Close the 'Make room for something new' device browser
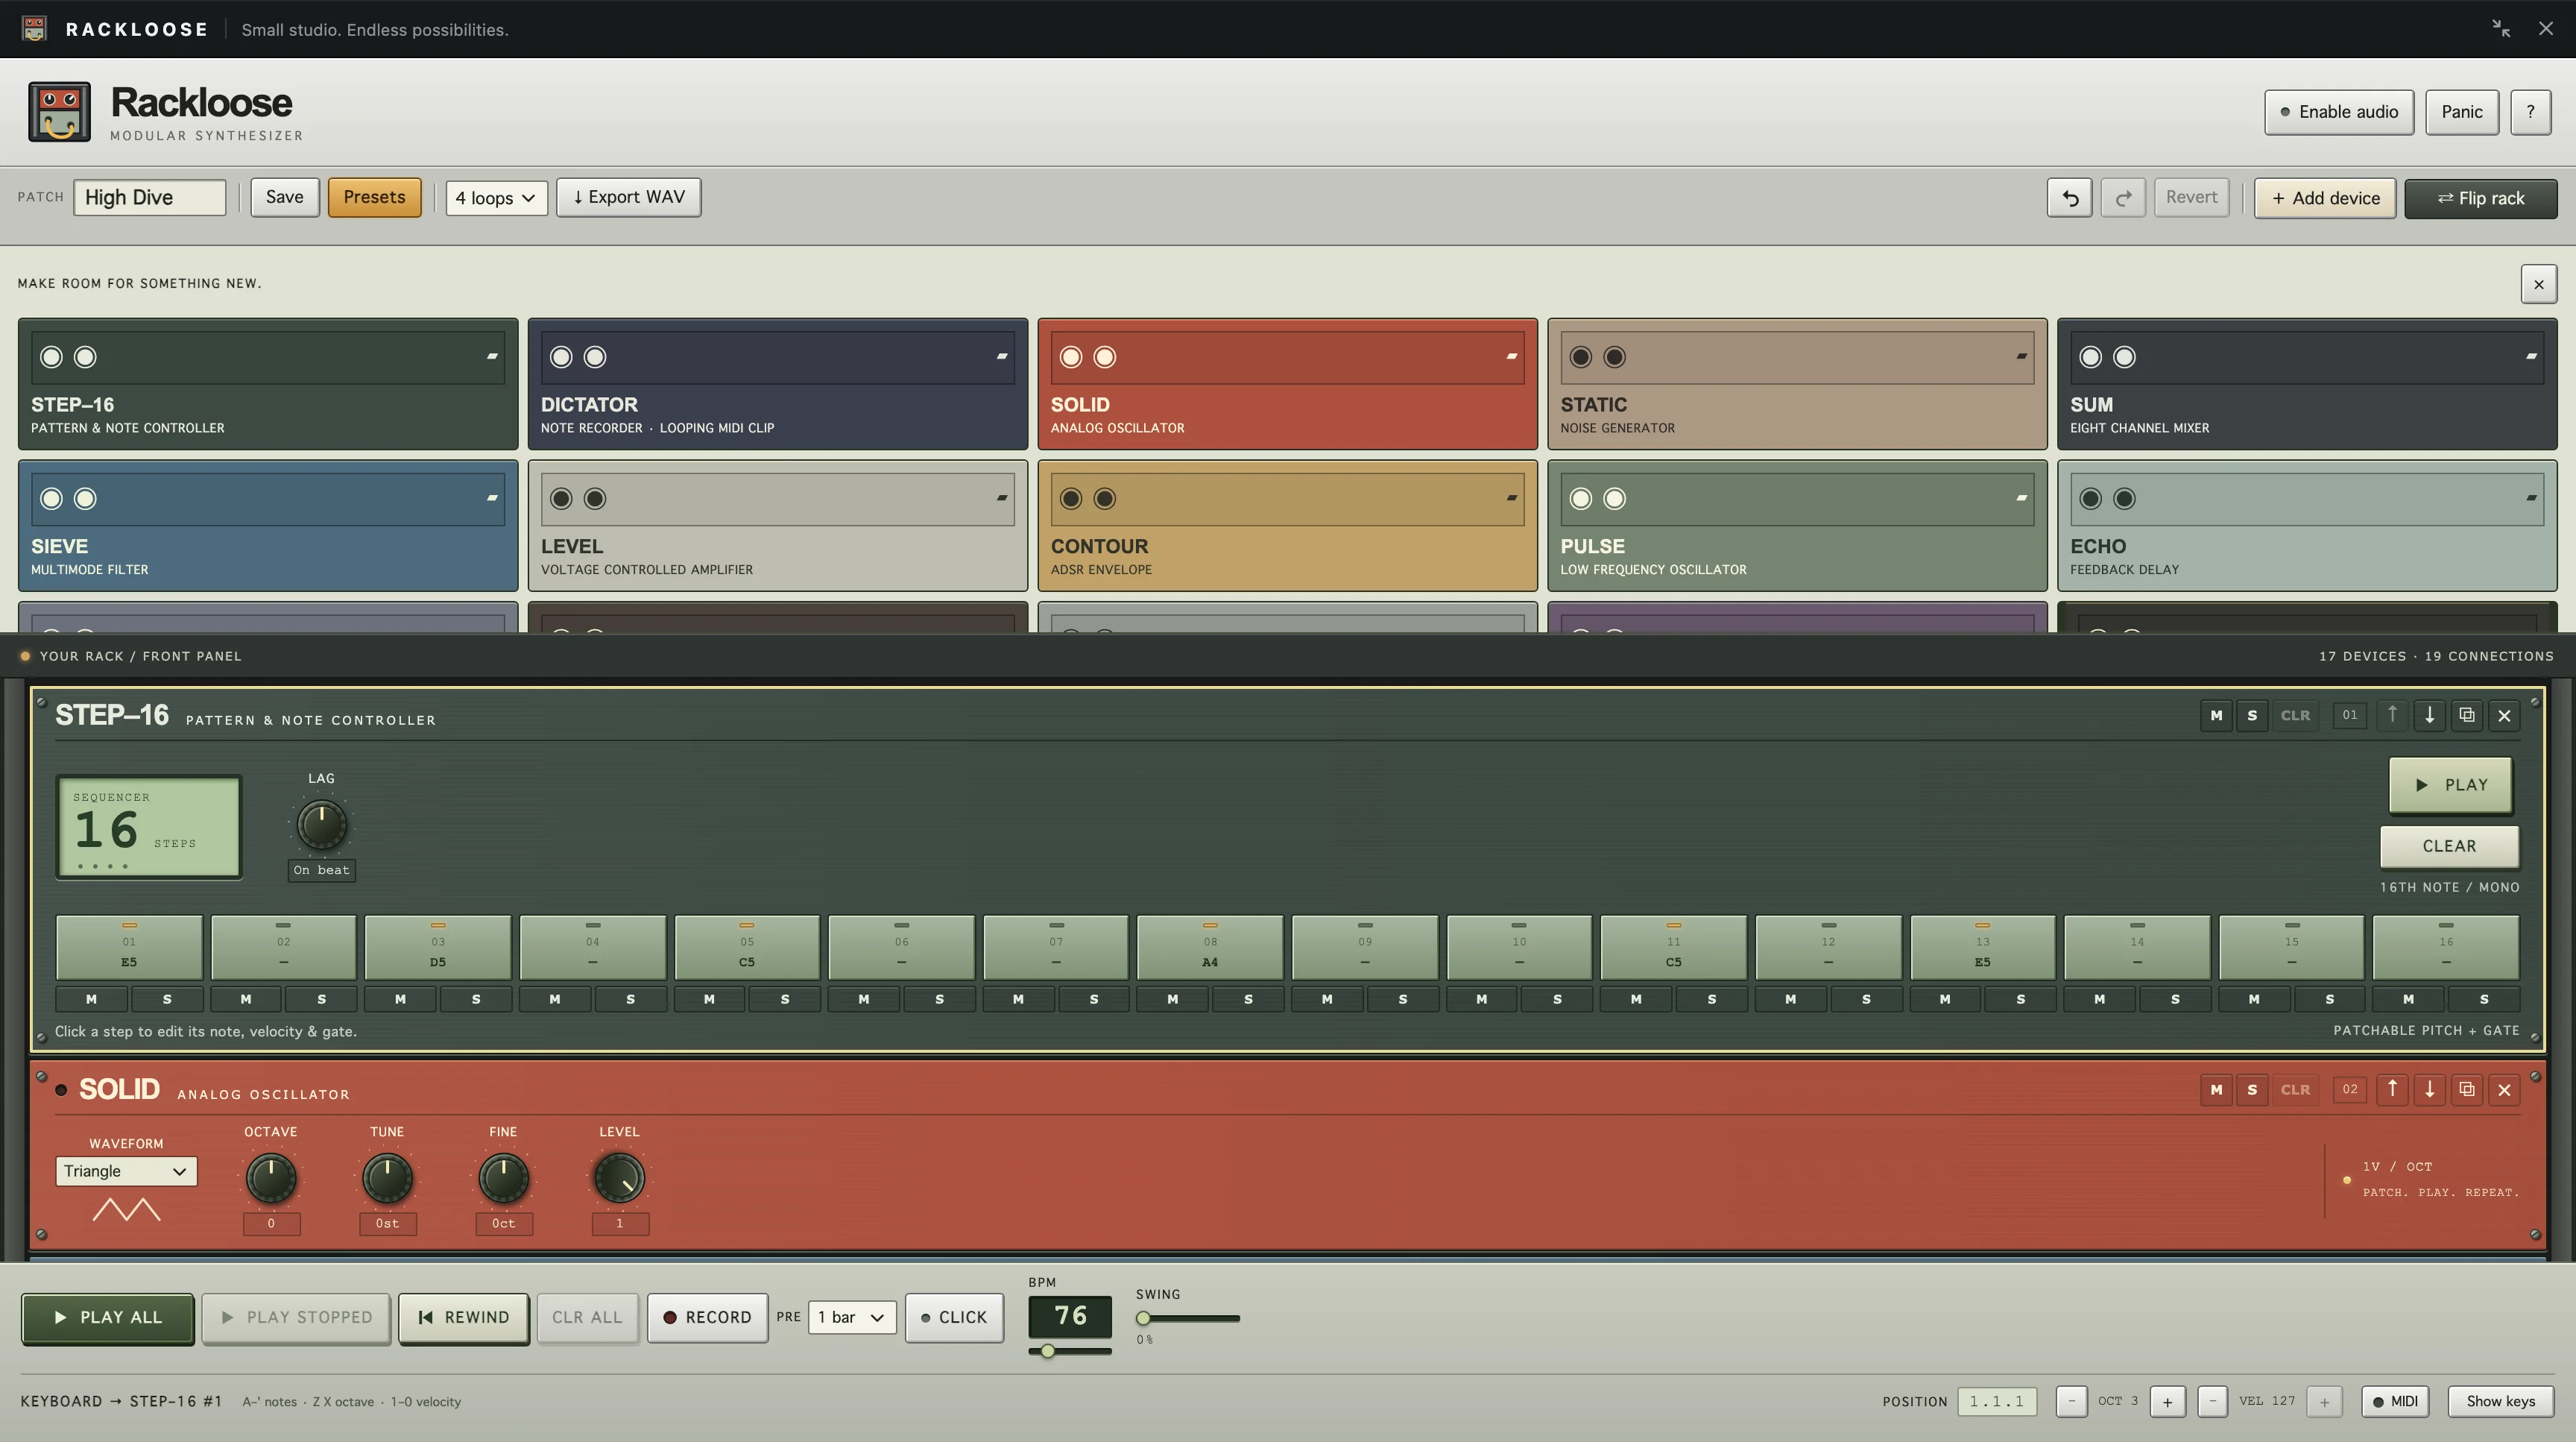Screen dimensions: 2576x1442 pos(2538,284)
